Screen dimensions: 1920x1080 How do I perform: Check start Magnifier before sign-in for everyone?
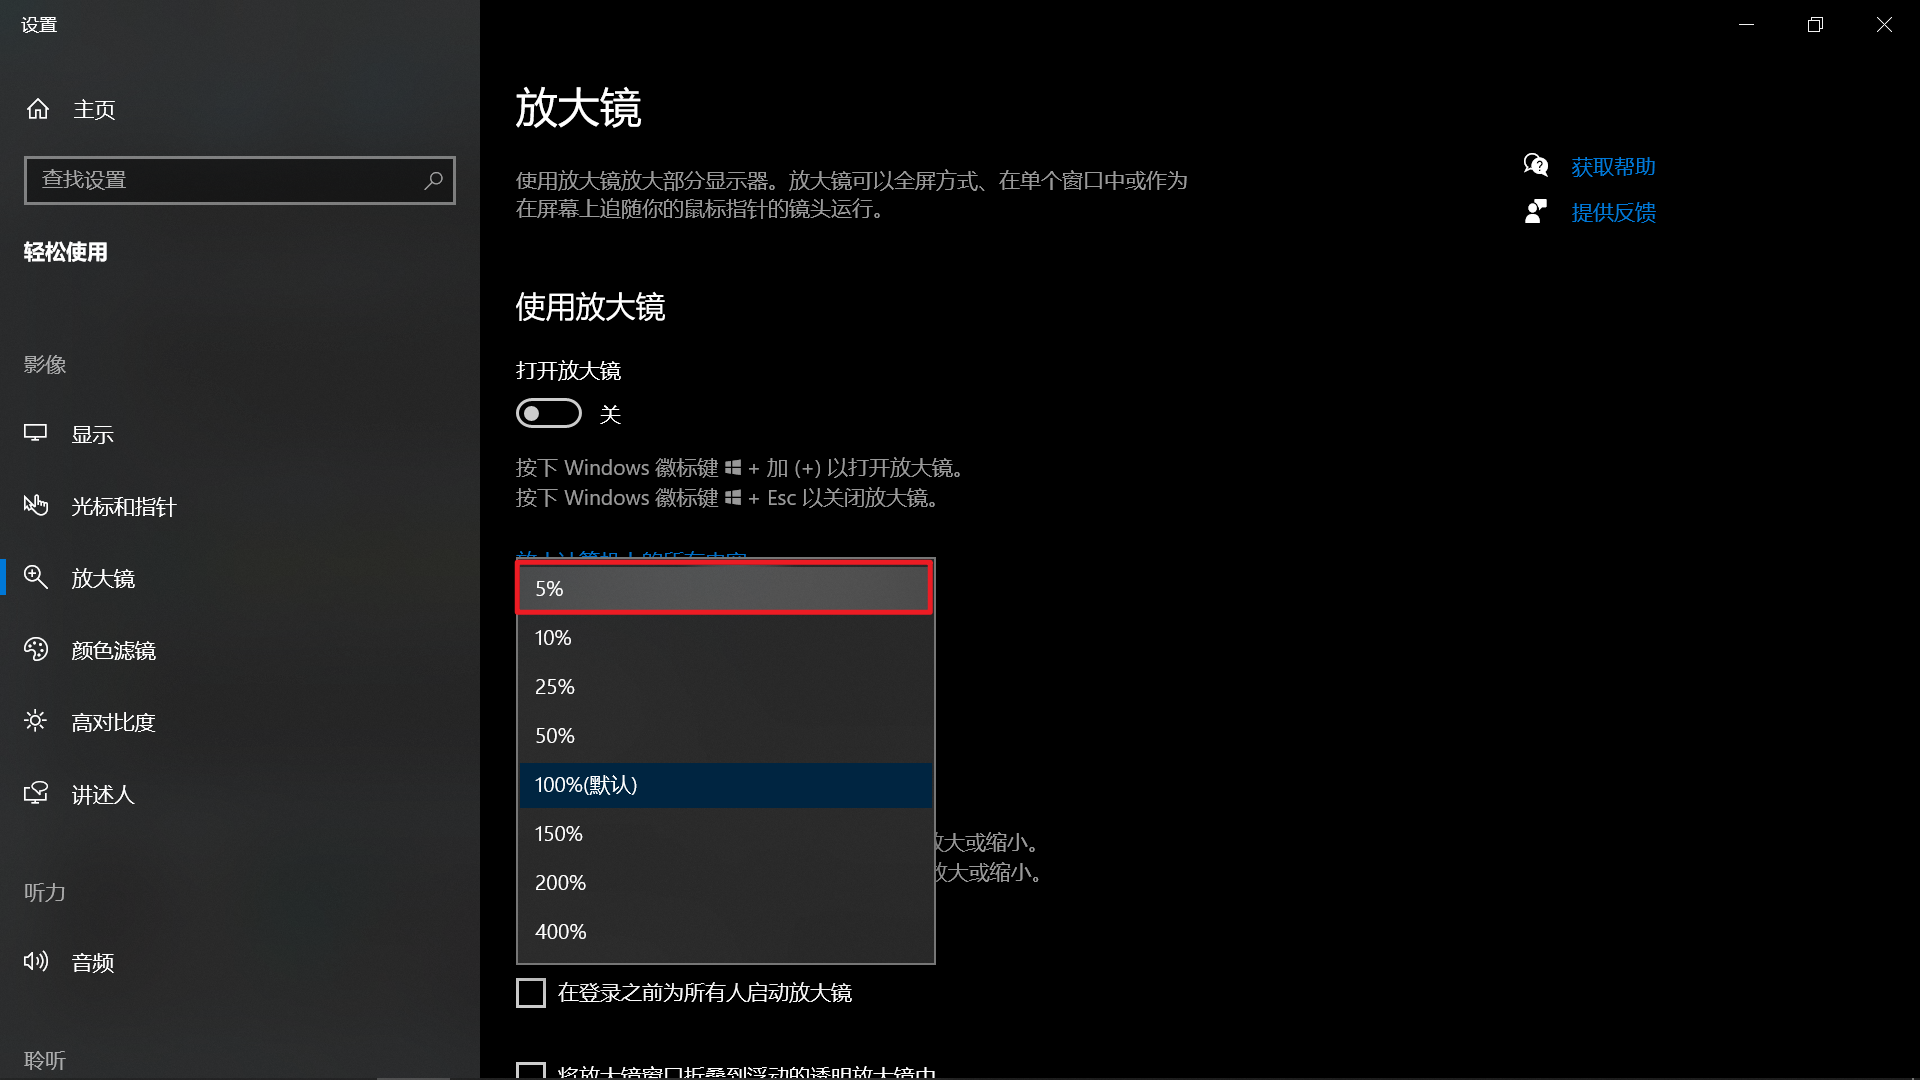click(531, 993)
